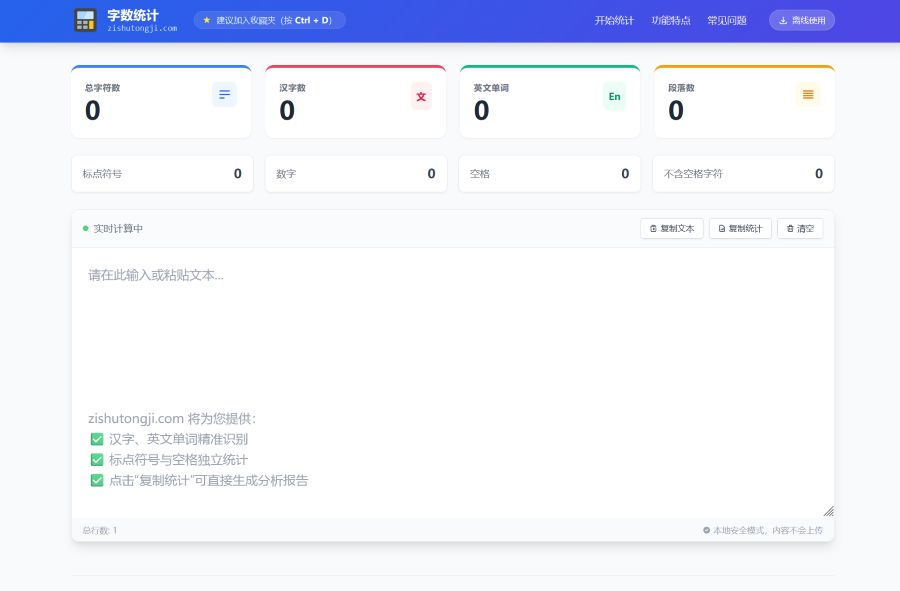Select 功能特点 in the top navigation
The width and height of the screenshot is (900, 591).
672,20
